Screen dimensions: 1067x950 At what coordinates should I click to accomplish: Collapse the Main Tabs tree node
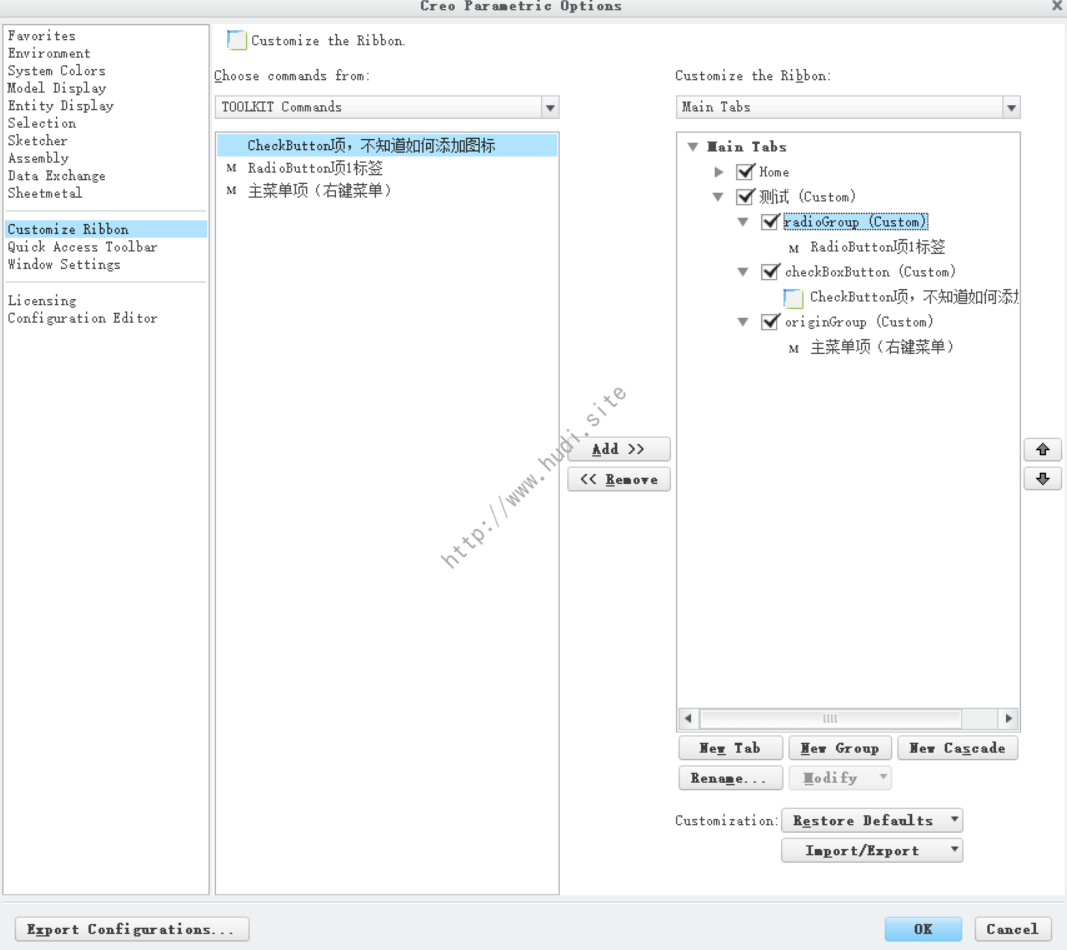click(x=693, y=146)
